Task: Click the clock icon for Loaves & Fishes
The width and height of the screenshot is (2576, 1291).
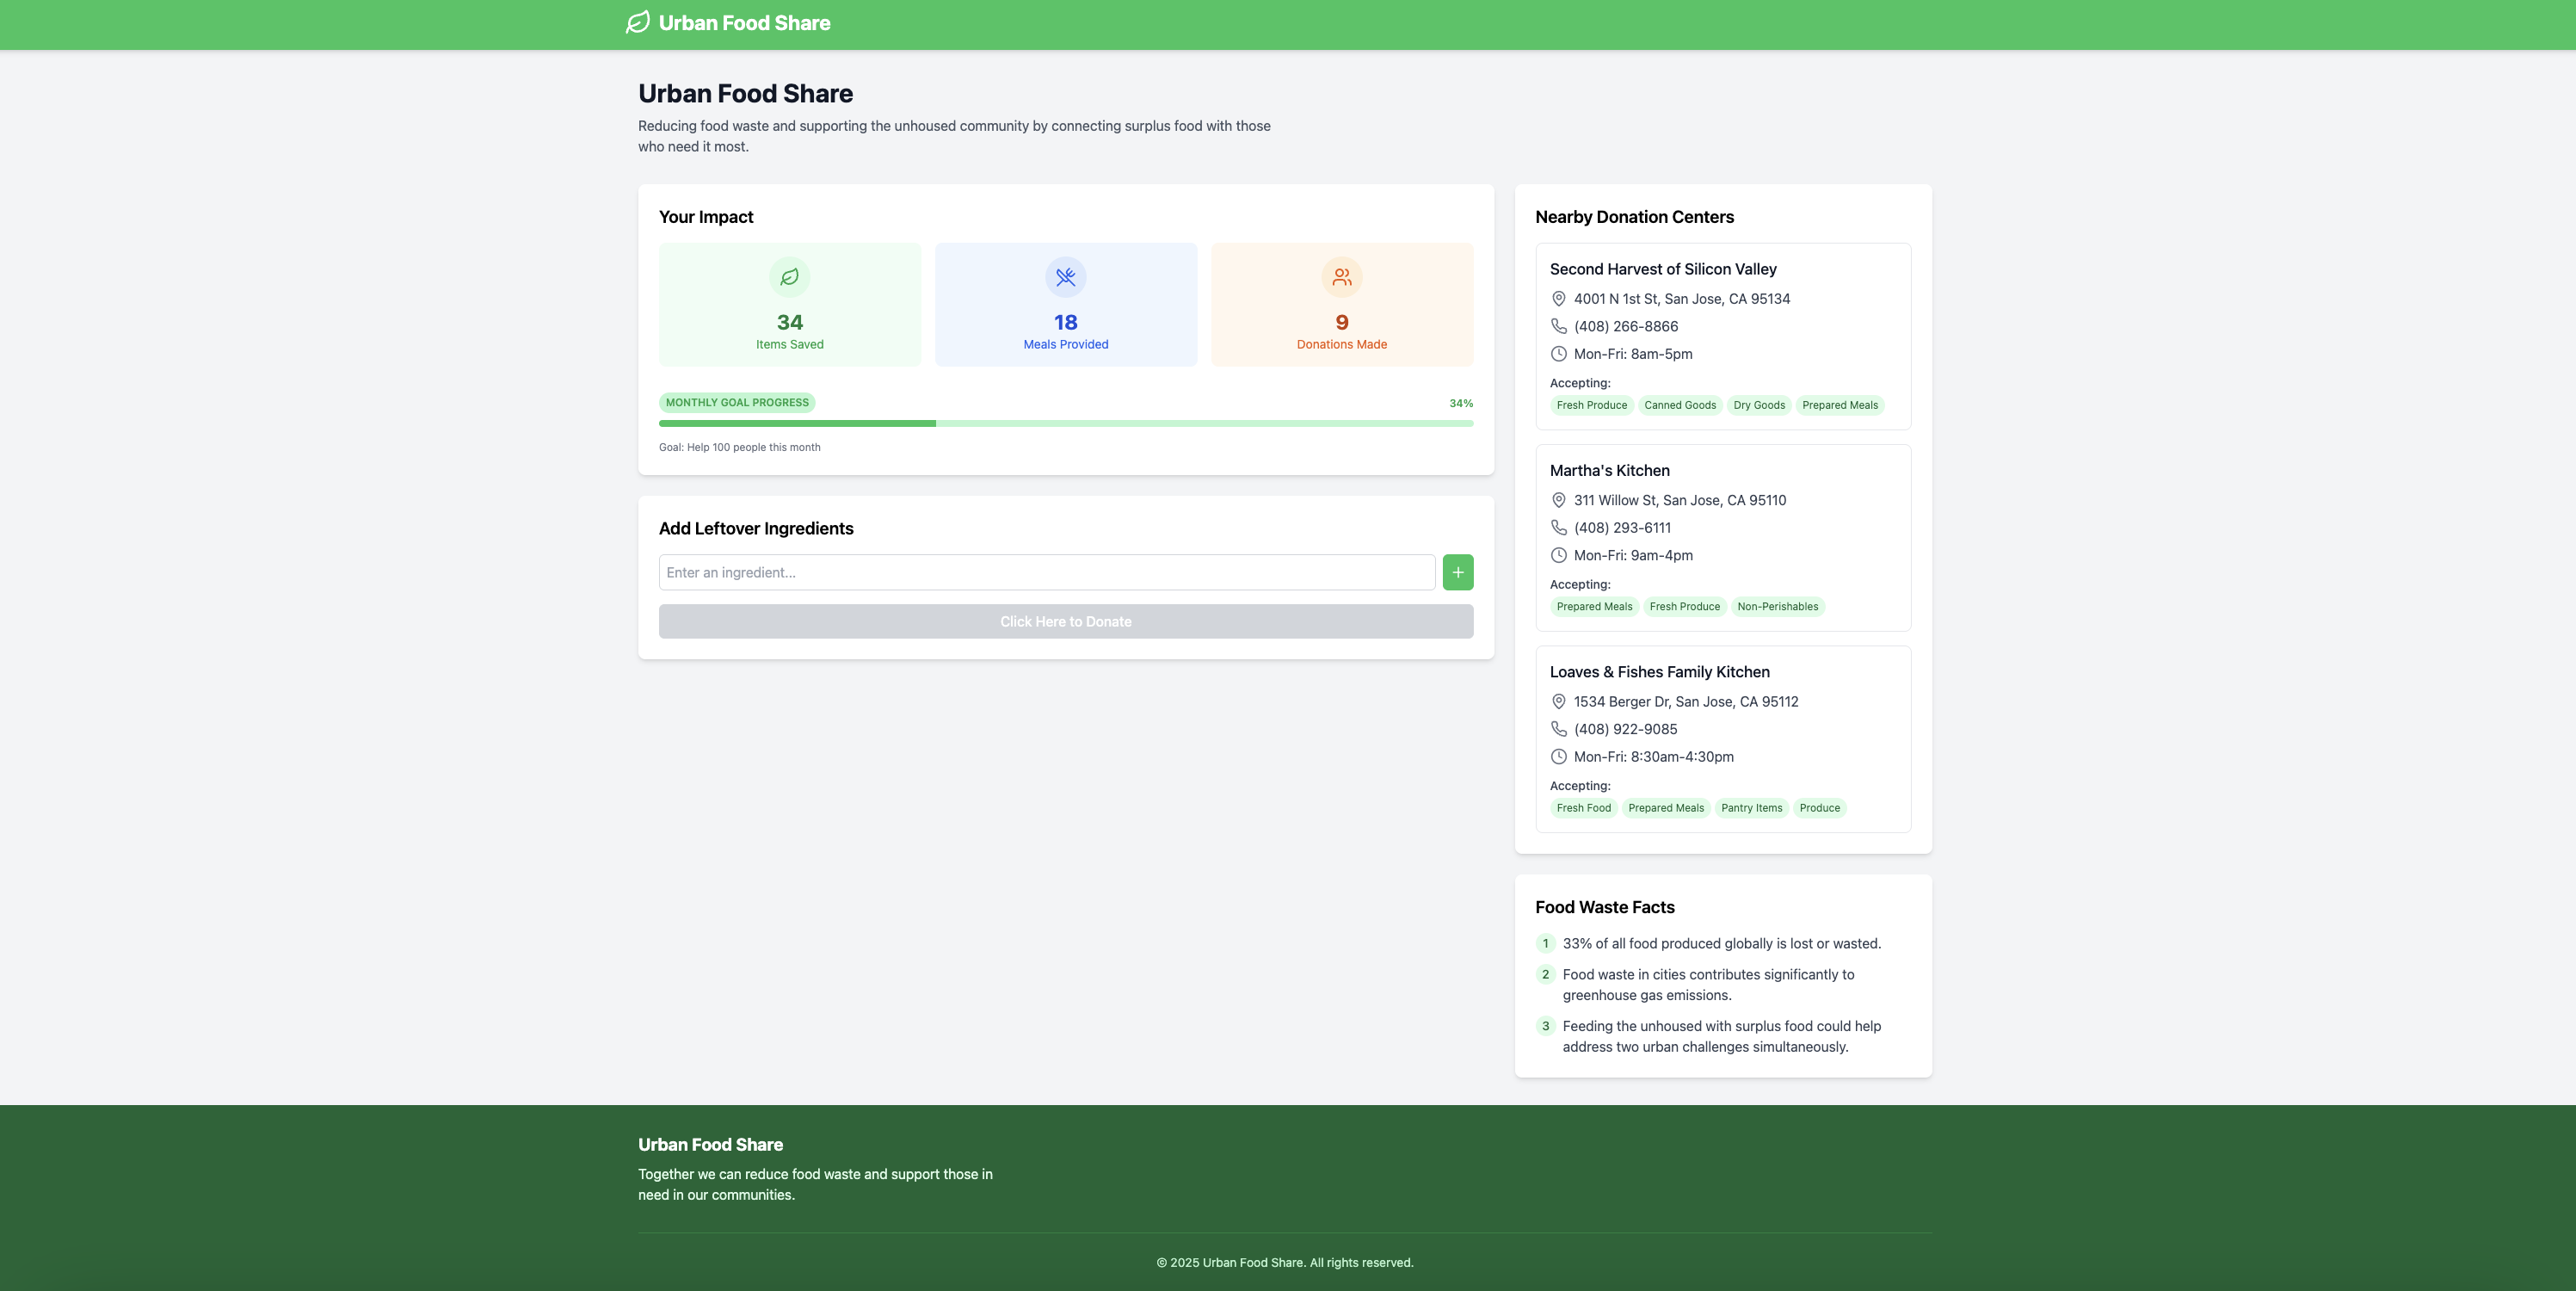Action: tap(1558, 757)
